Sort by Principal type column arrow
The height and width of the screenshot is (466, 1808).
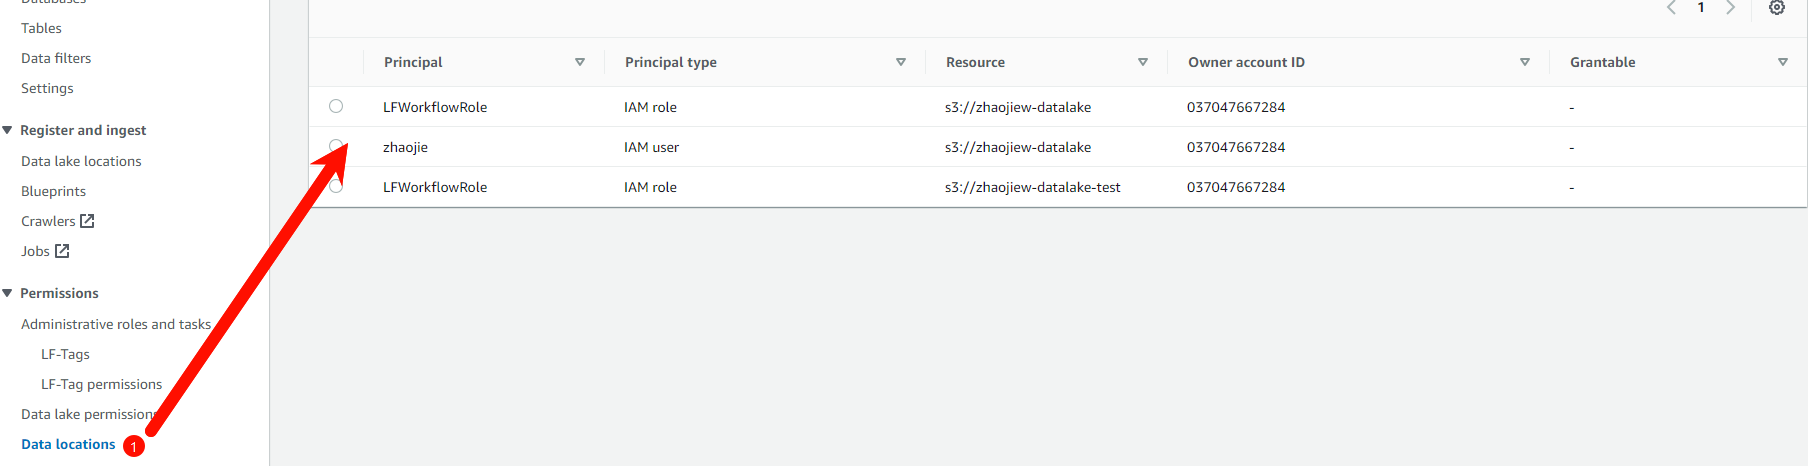901,62
